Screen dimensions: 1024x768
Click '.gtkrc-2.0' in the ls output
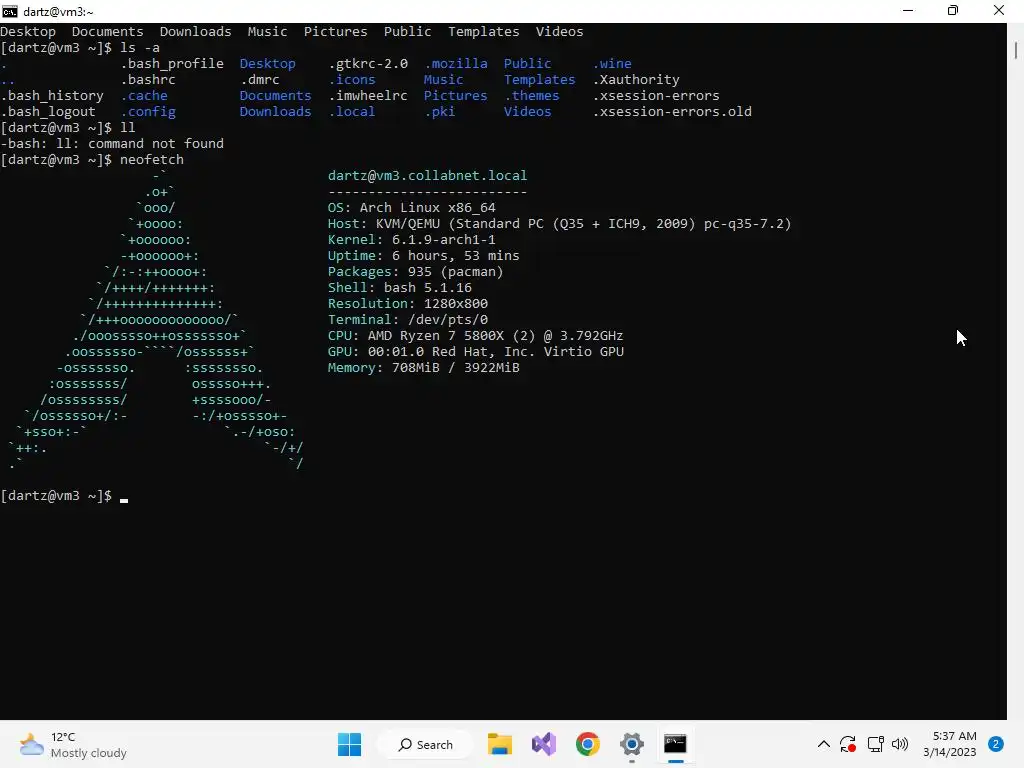[368, 63]
